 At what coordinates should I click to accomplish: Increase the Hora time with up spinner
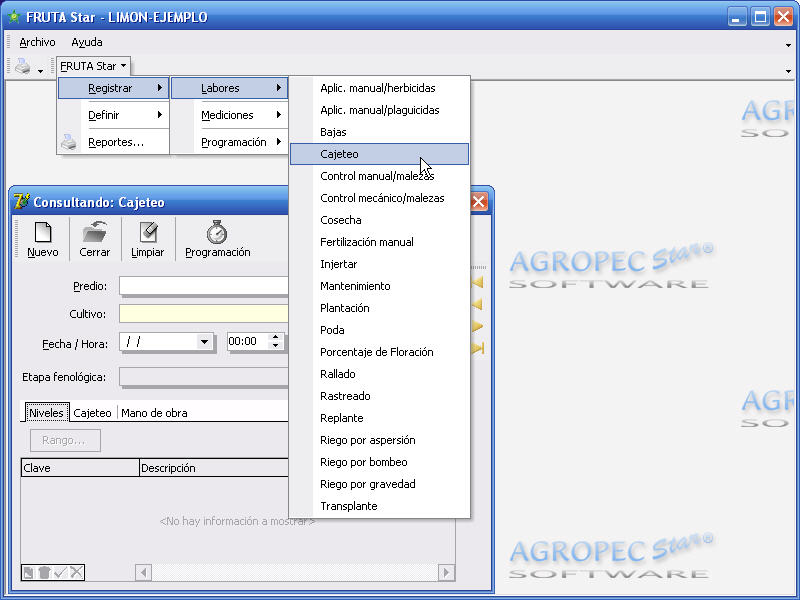(276, 337)
